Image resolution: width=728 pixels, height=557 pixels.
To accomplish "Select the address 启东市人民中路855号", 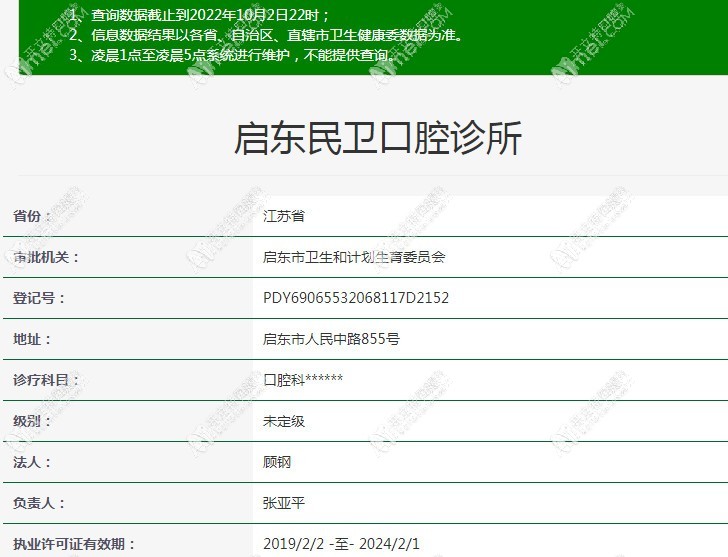I will pyautogui.click(x=331, y=339).
